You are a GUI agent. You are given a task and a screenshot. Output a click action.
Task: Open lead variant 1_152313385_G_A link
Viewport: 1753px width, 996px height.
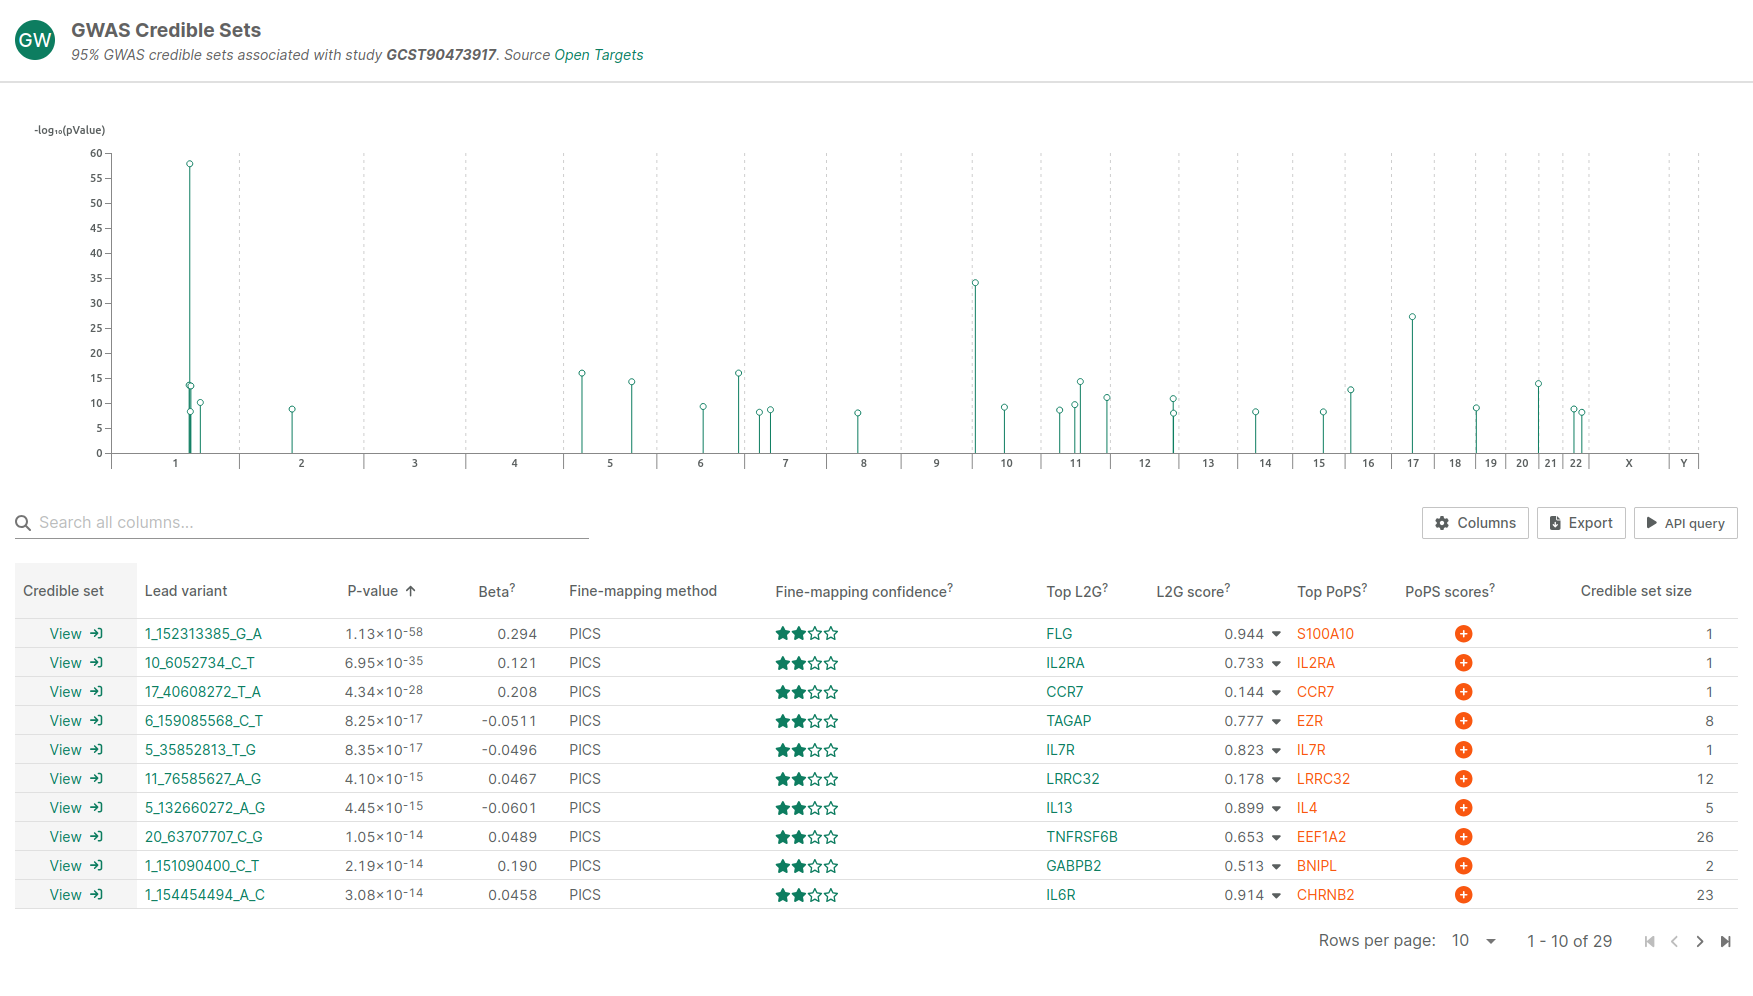click(203, 634)
